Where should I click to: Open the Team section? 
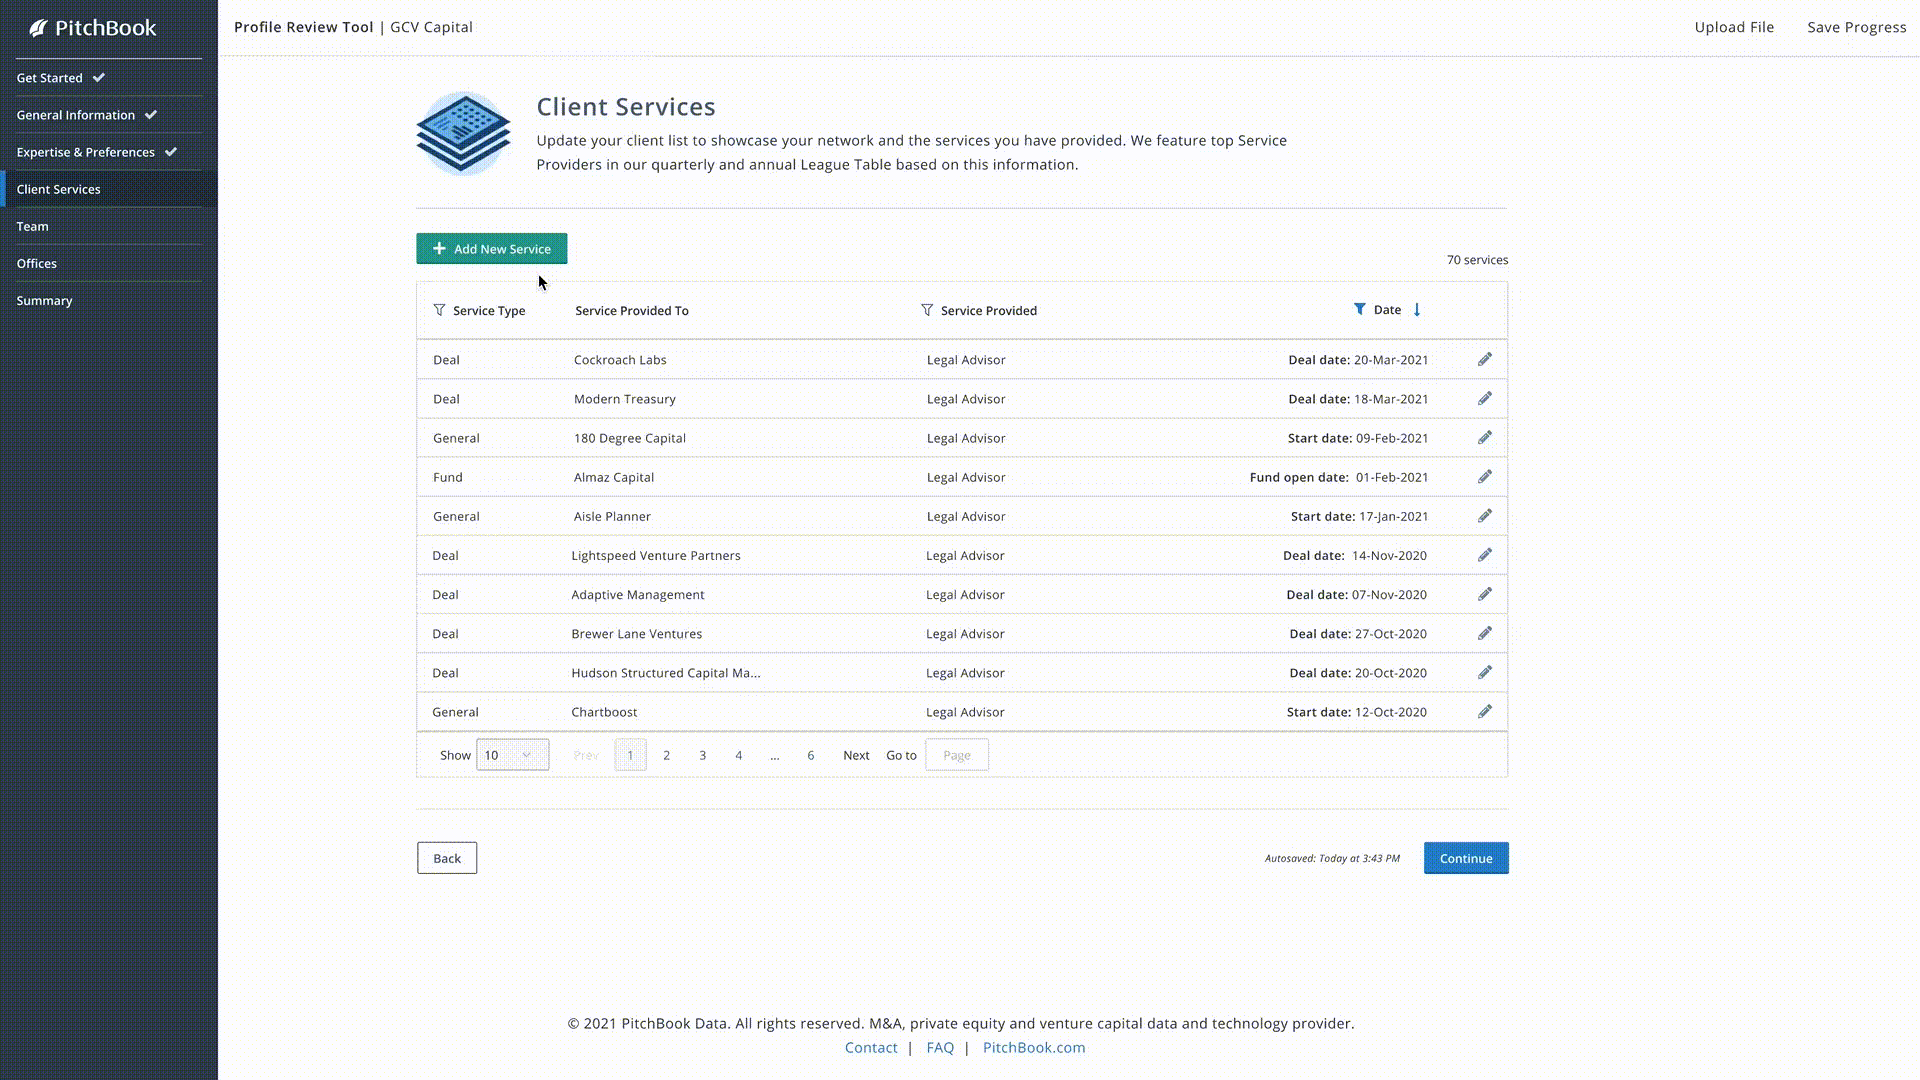pos(33,226)
